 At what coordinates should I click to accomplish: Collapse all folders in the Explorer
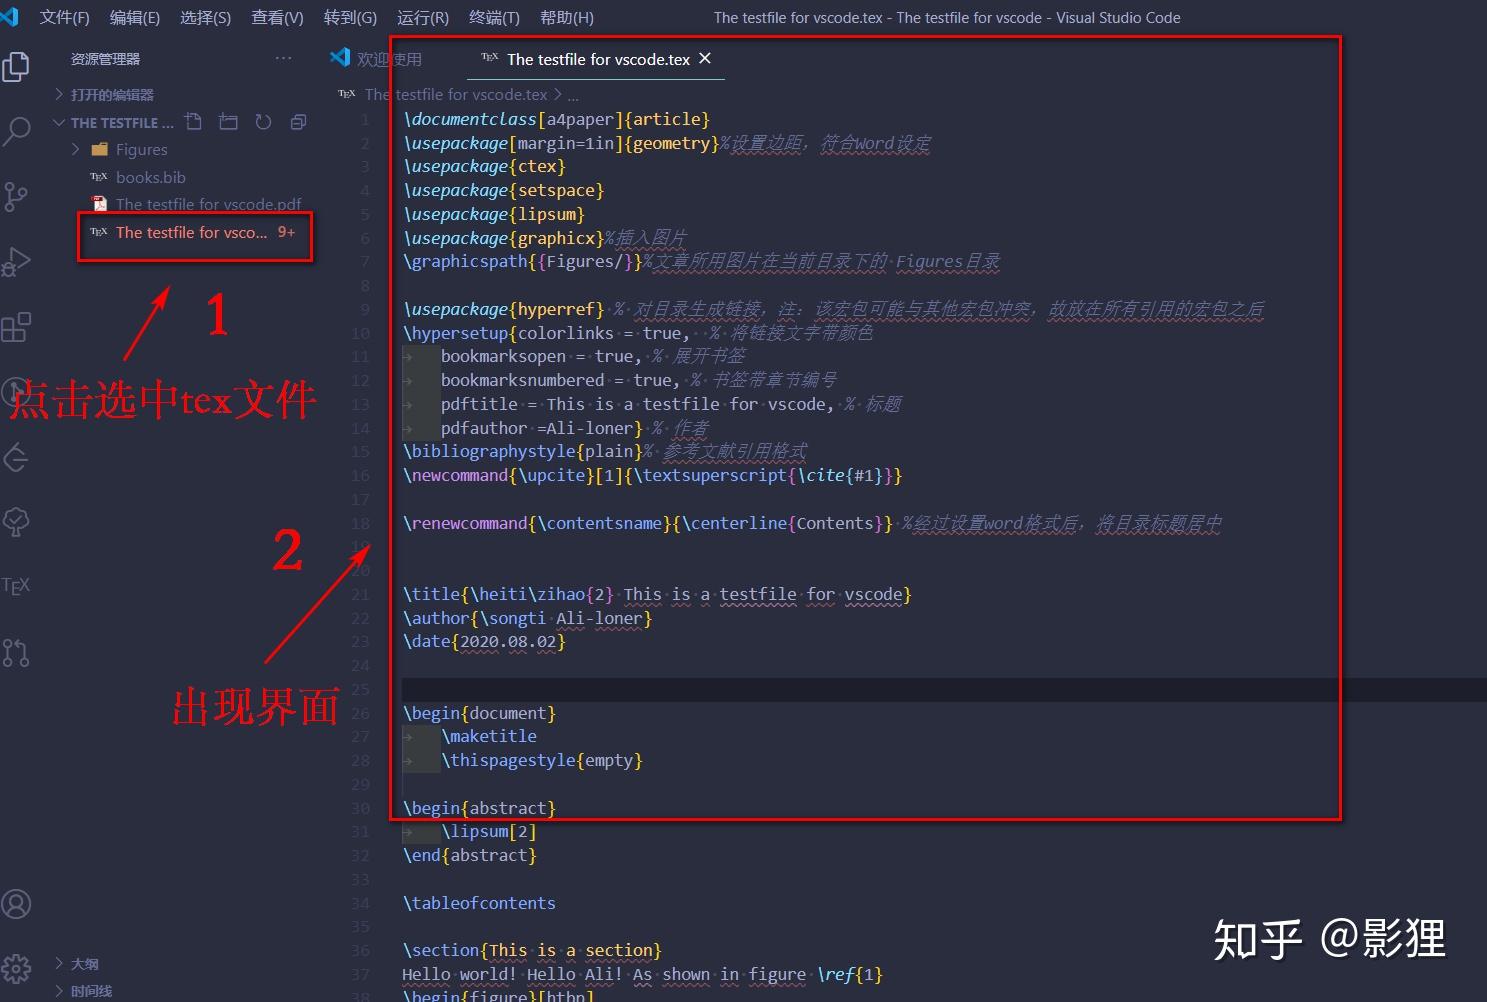click(x=297, y=121)
